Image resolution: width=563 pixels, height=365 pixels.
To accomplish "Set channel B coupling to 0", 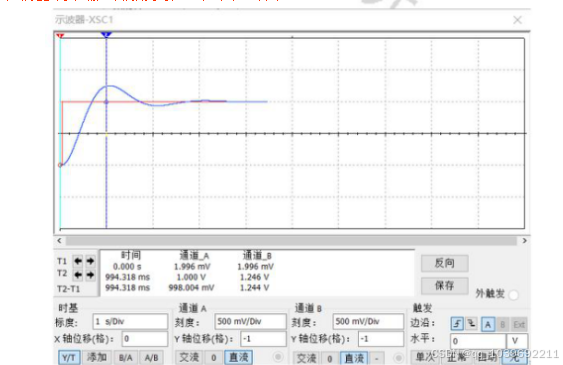I will (x=330, y=358).
